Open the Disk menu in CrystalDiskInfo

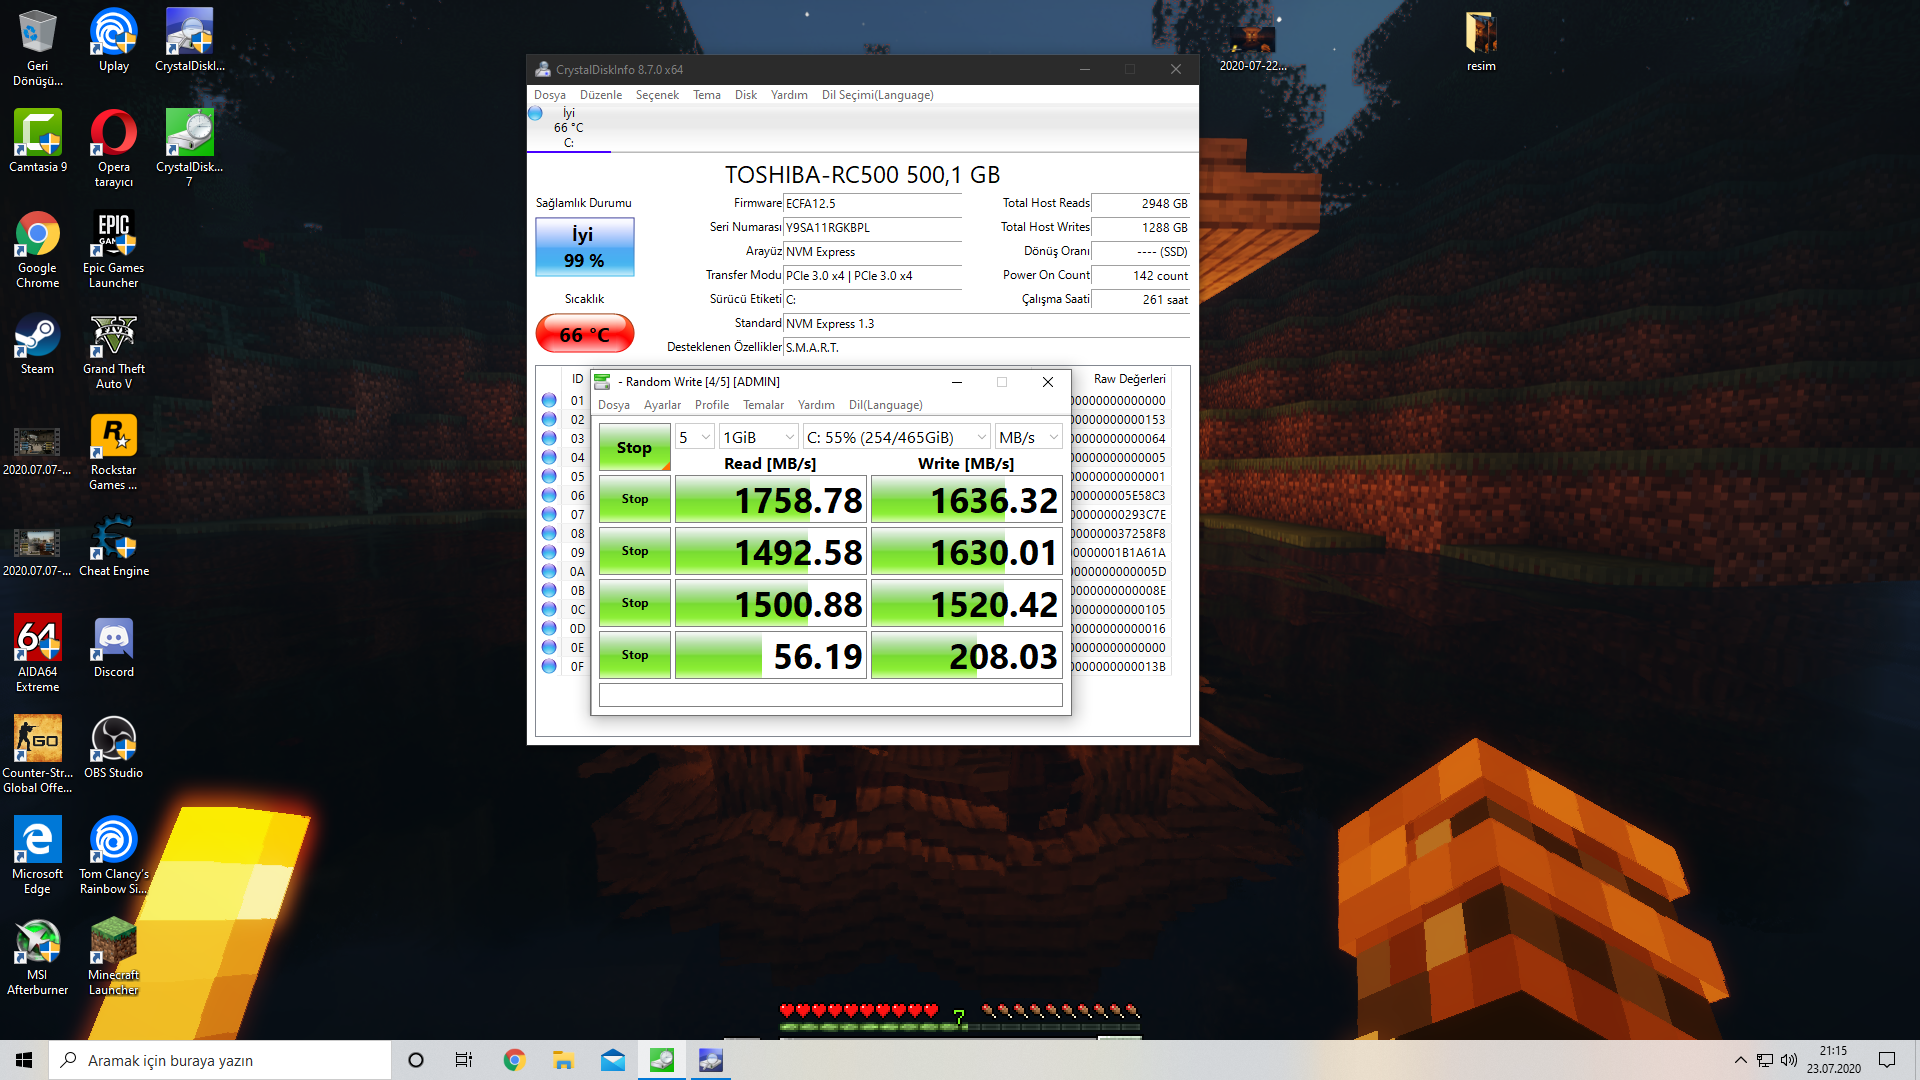pyautogui.click(x=745, y=95)
